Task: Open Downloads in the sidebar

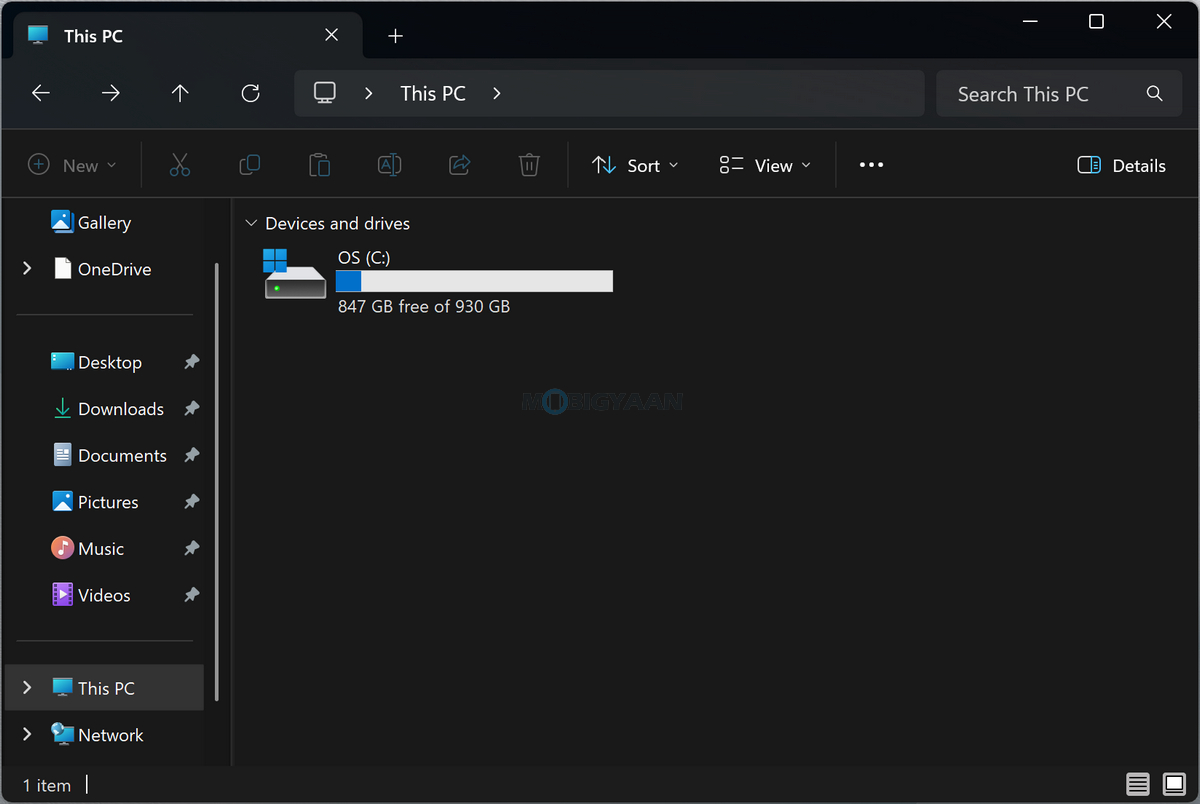Action: click(110, 408)
